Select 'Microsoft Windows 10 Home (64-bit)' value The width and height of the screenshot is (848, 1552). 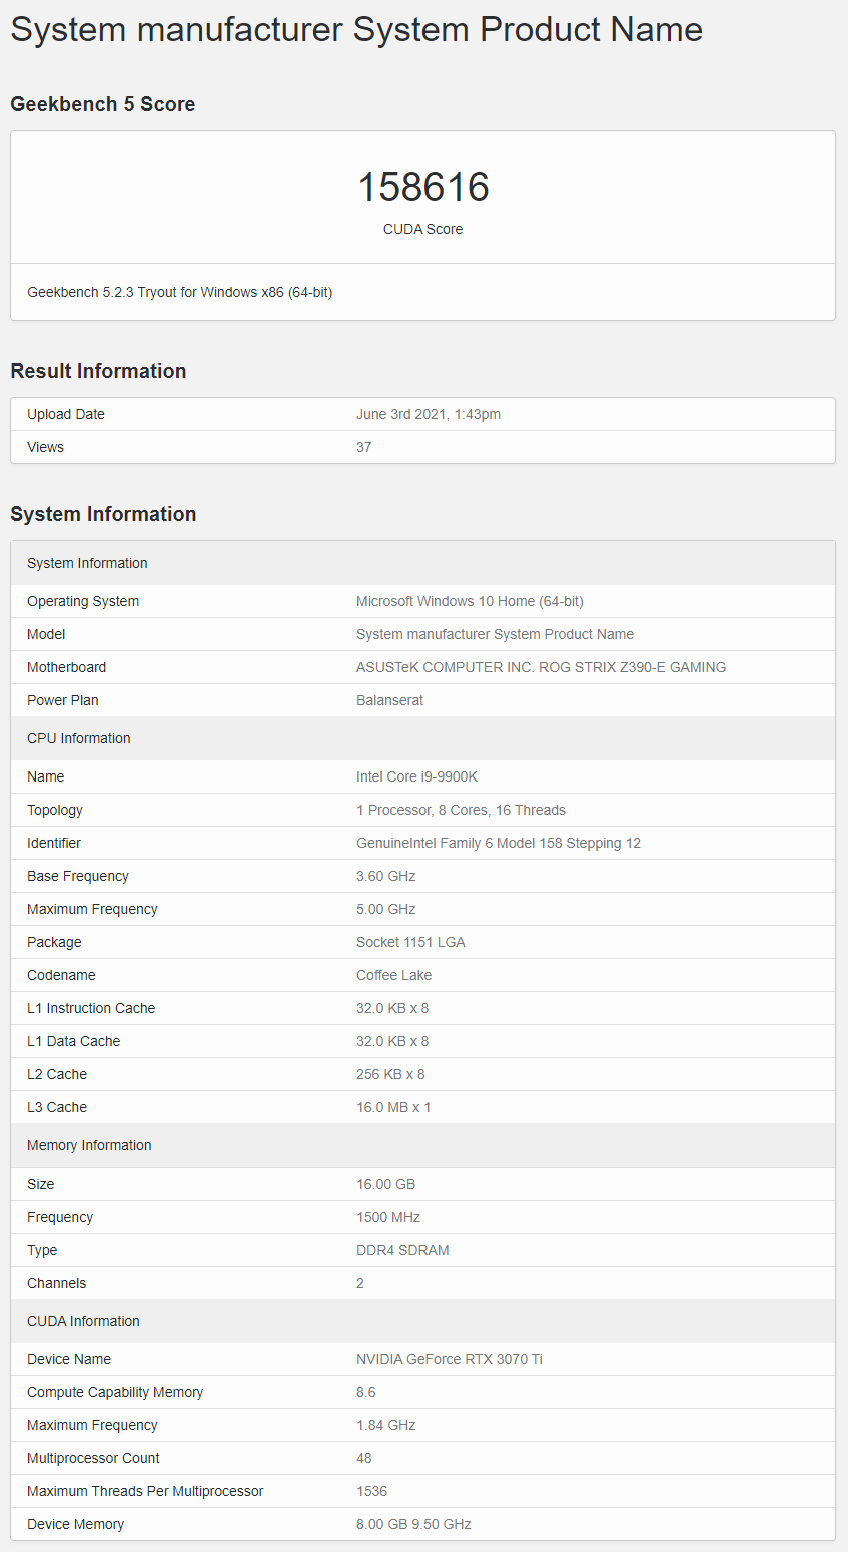pos(470,601)
